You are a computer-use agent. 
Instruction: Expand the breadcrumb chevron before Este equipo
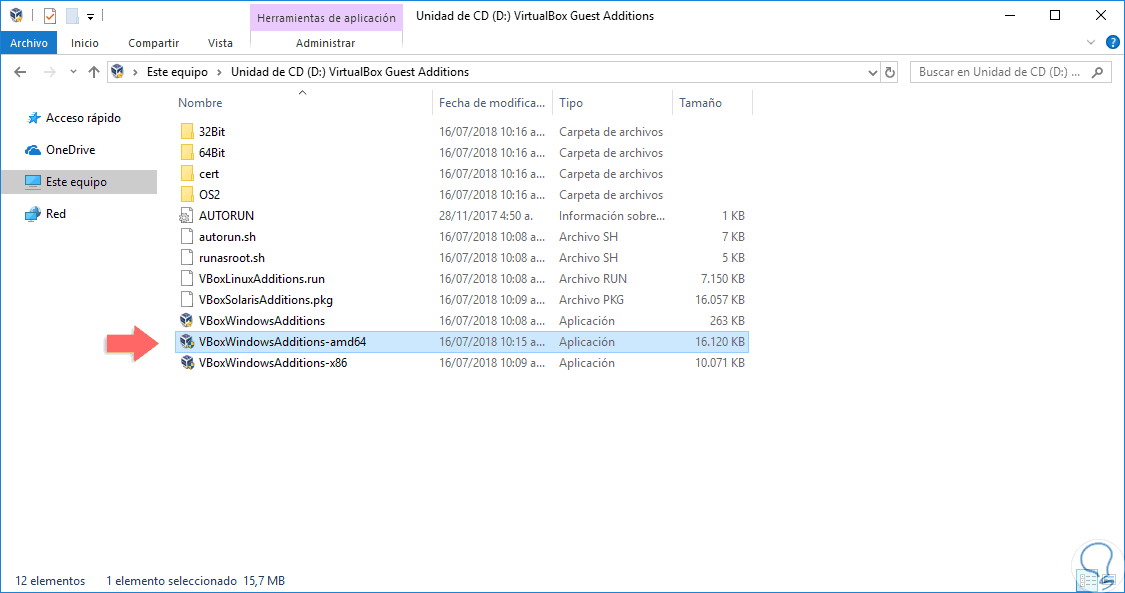click(x=135, y=72)
